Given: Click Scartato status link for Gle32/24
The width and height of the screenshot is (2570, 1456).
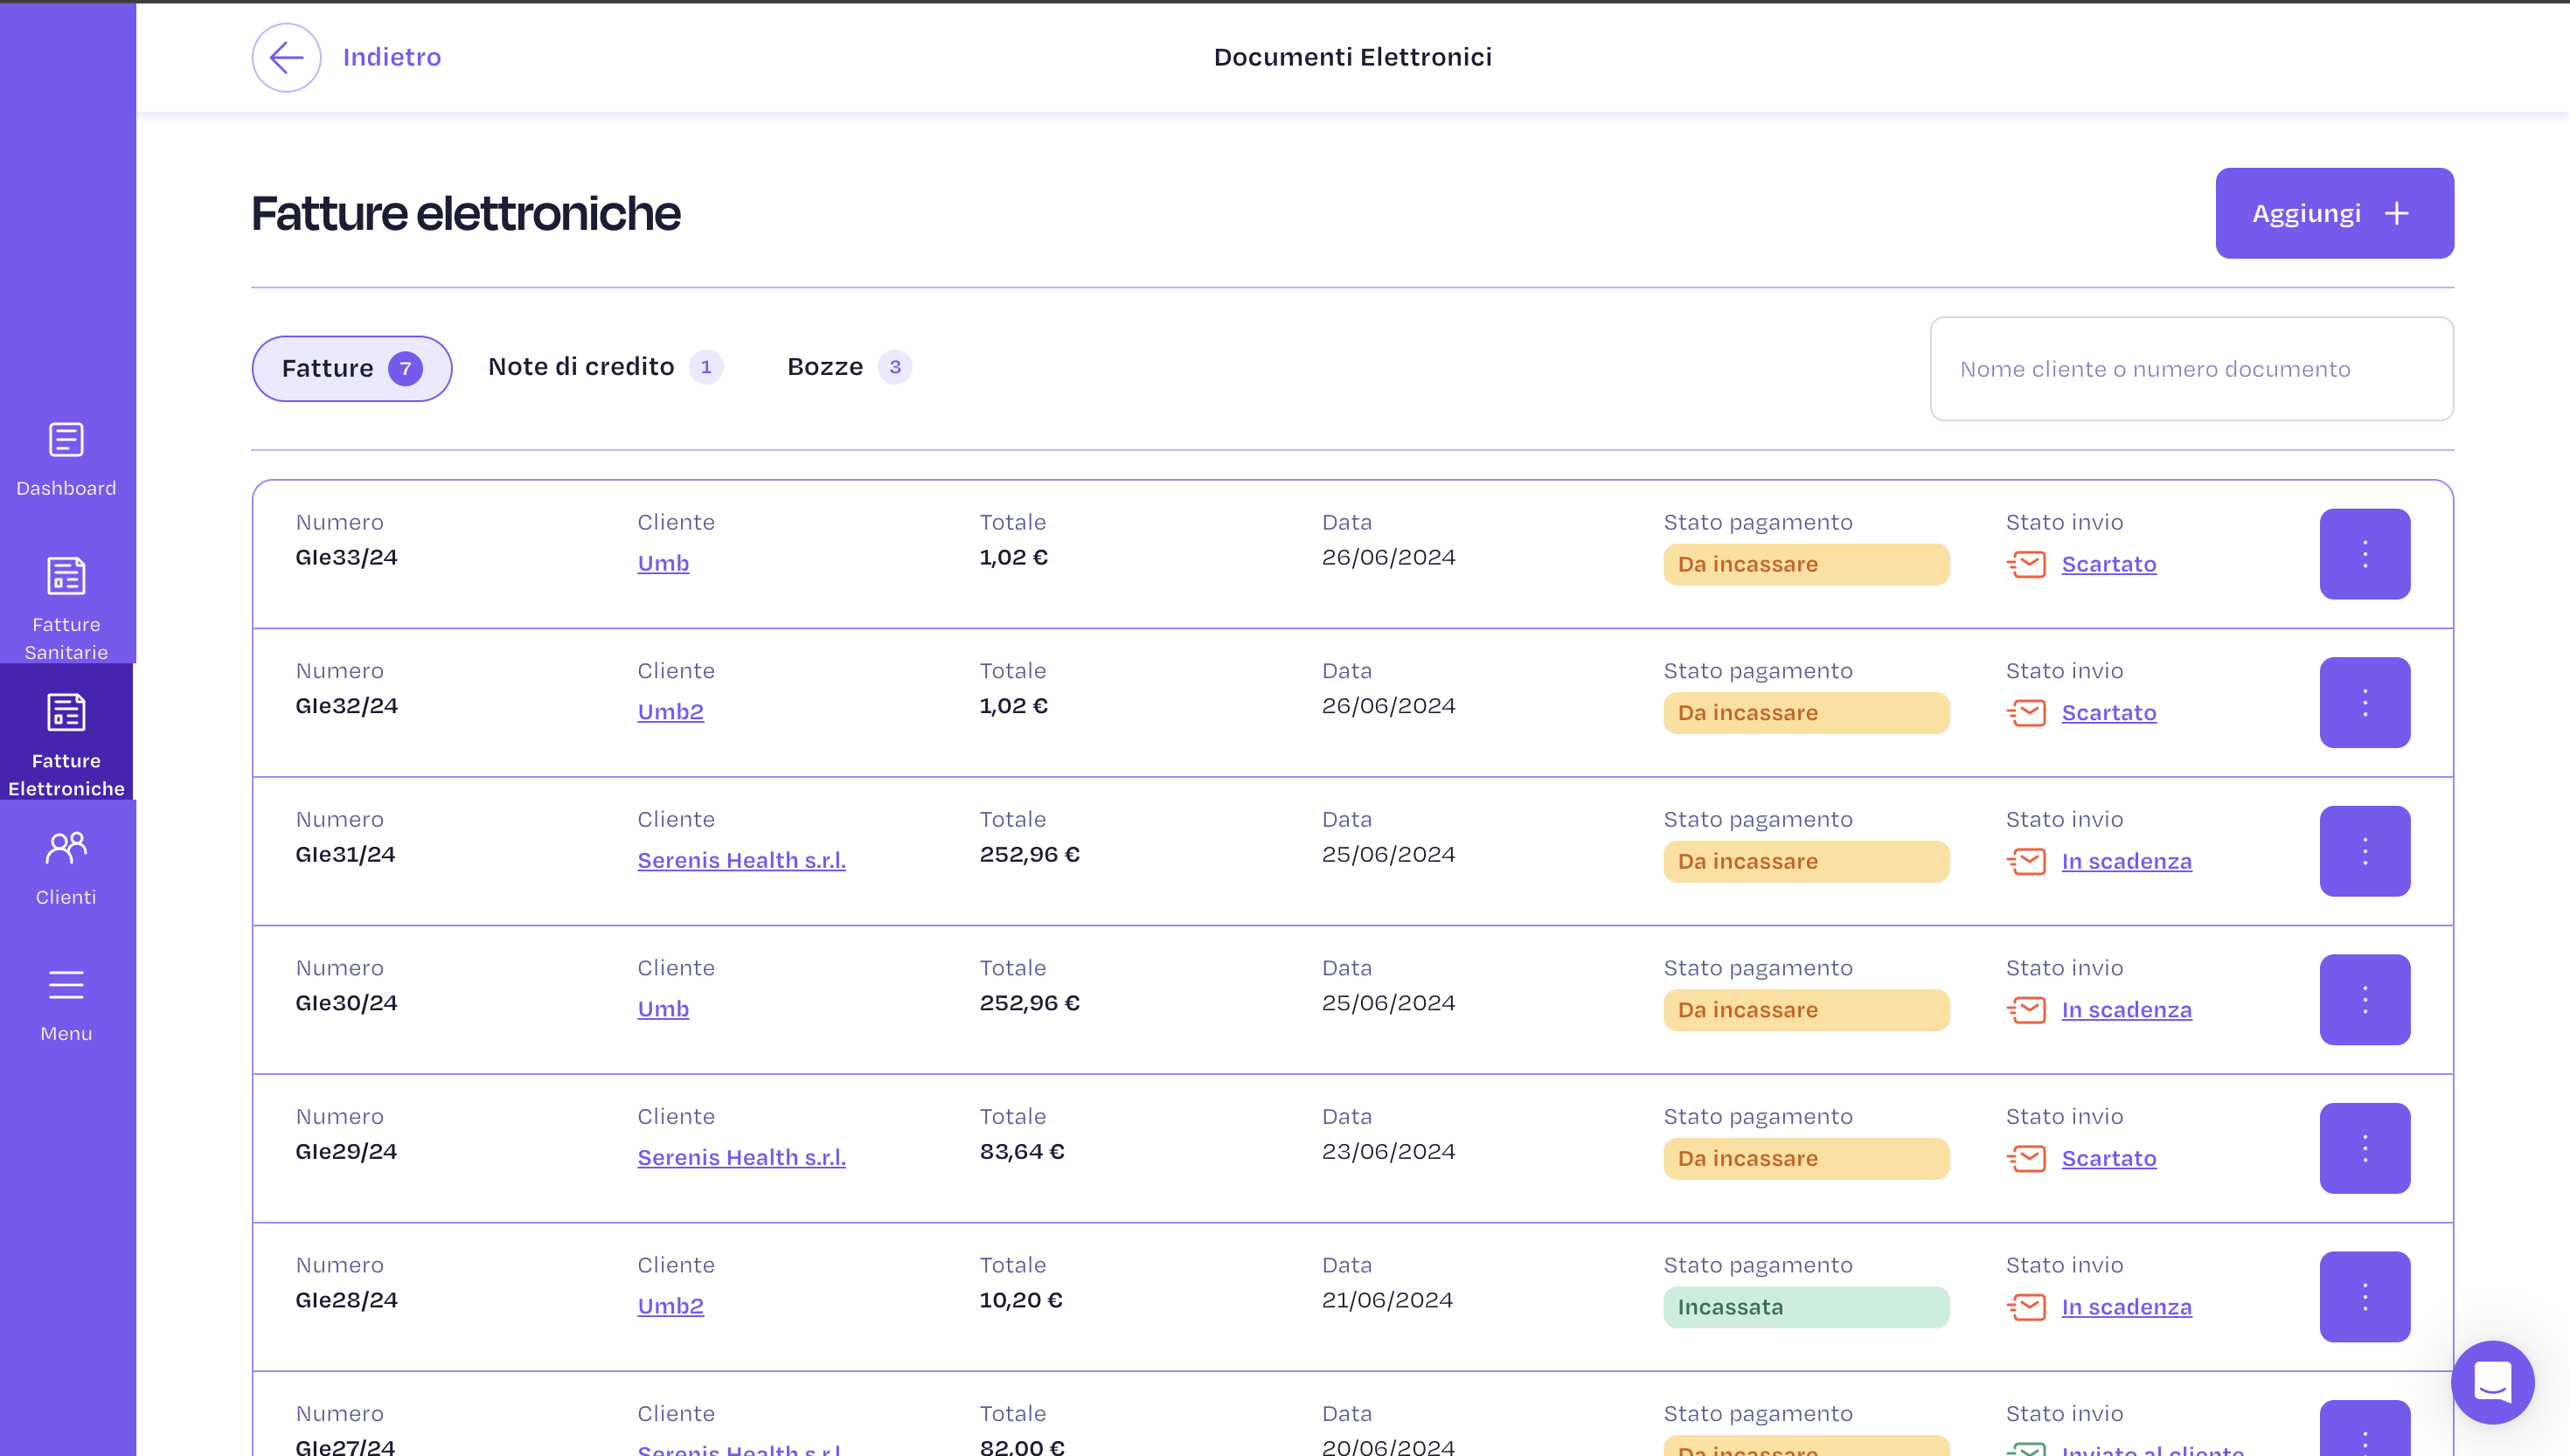Looking at the screenshot, I should [x=2108, y=713].
